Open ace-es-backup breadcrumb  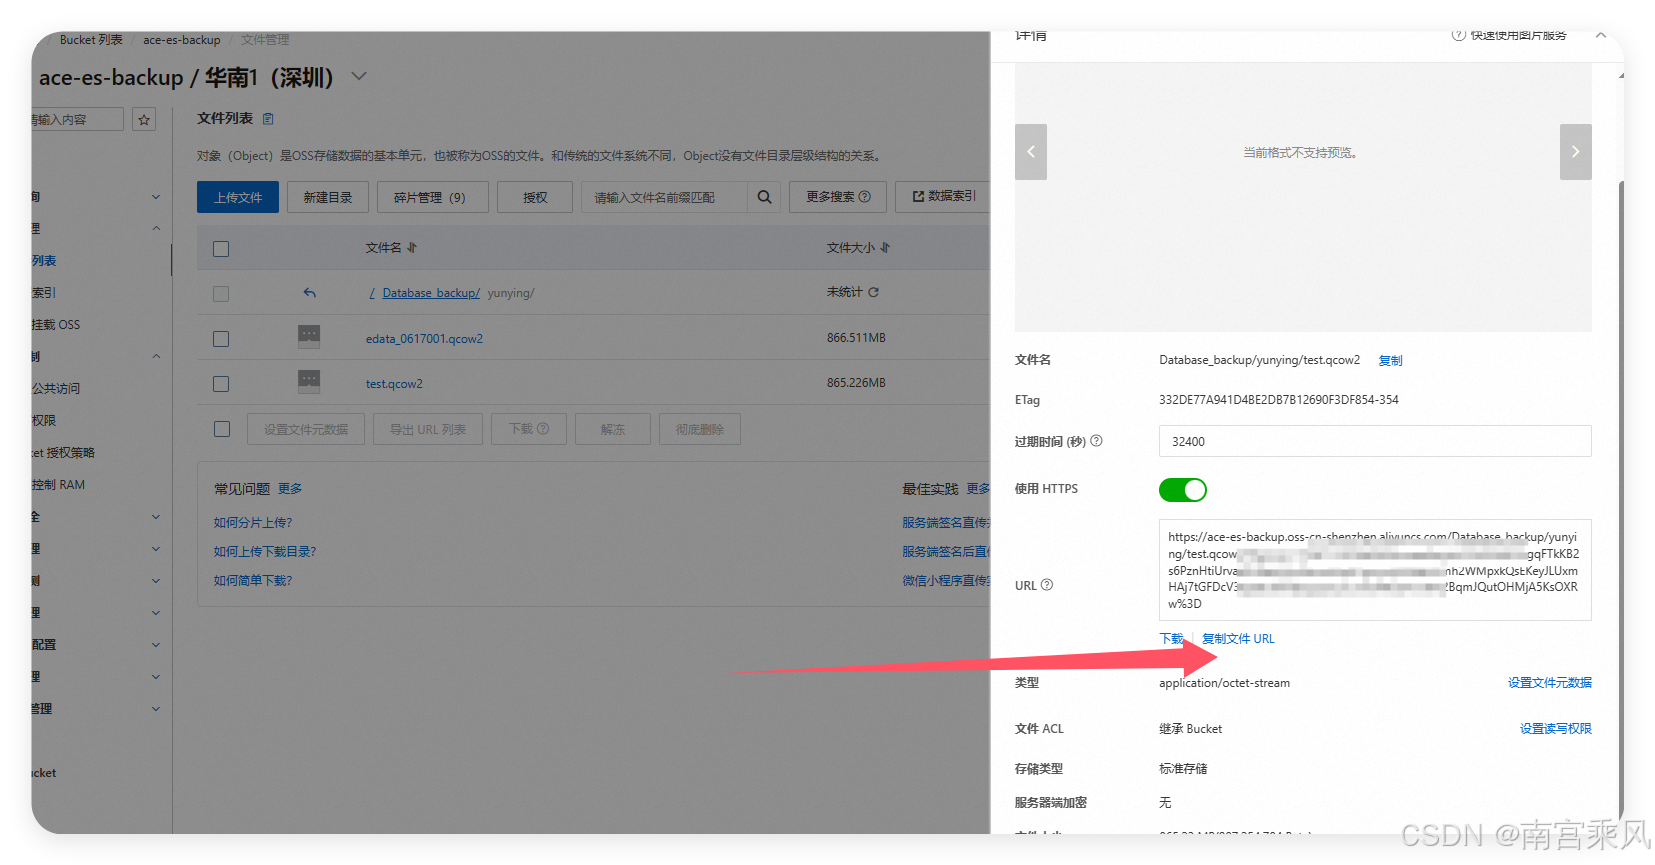pos(181,40)
